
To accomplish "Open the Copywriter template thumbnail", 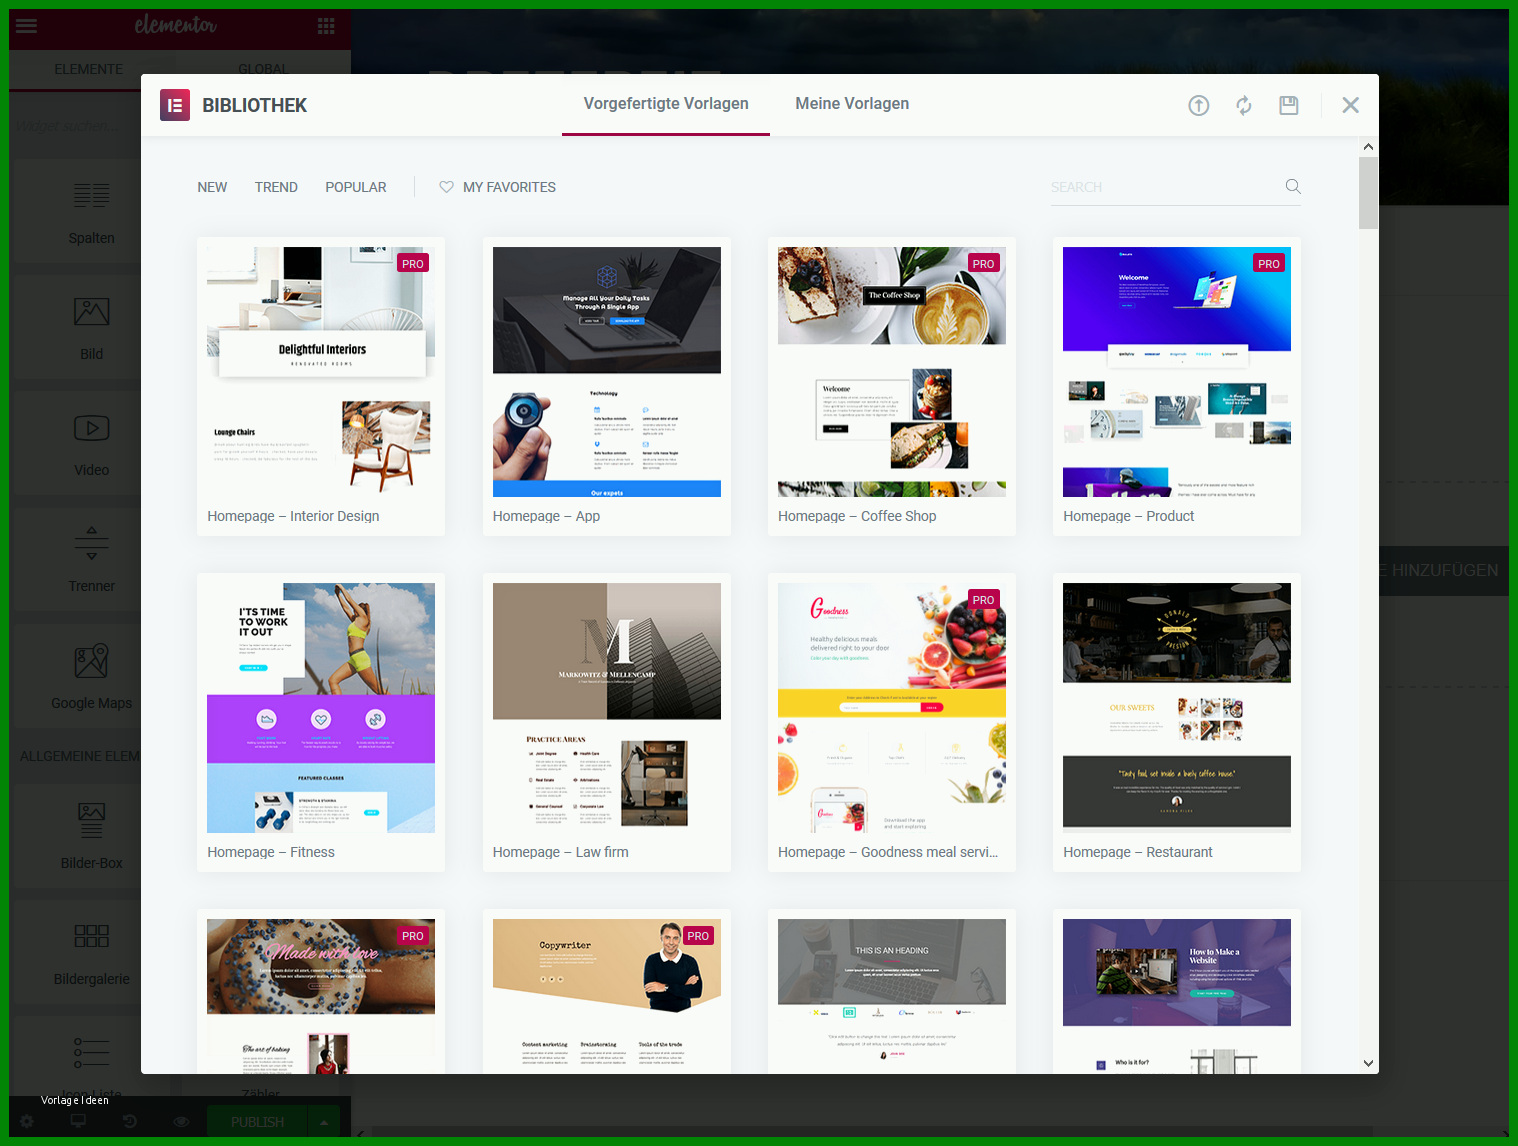I will [x=607, y=996].
